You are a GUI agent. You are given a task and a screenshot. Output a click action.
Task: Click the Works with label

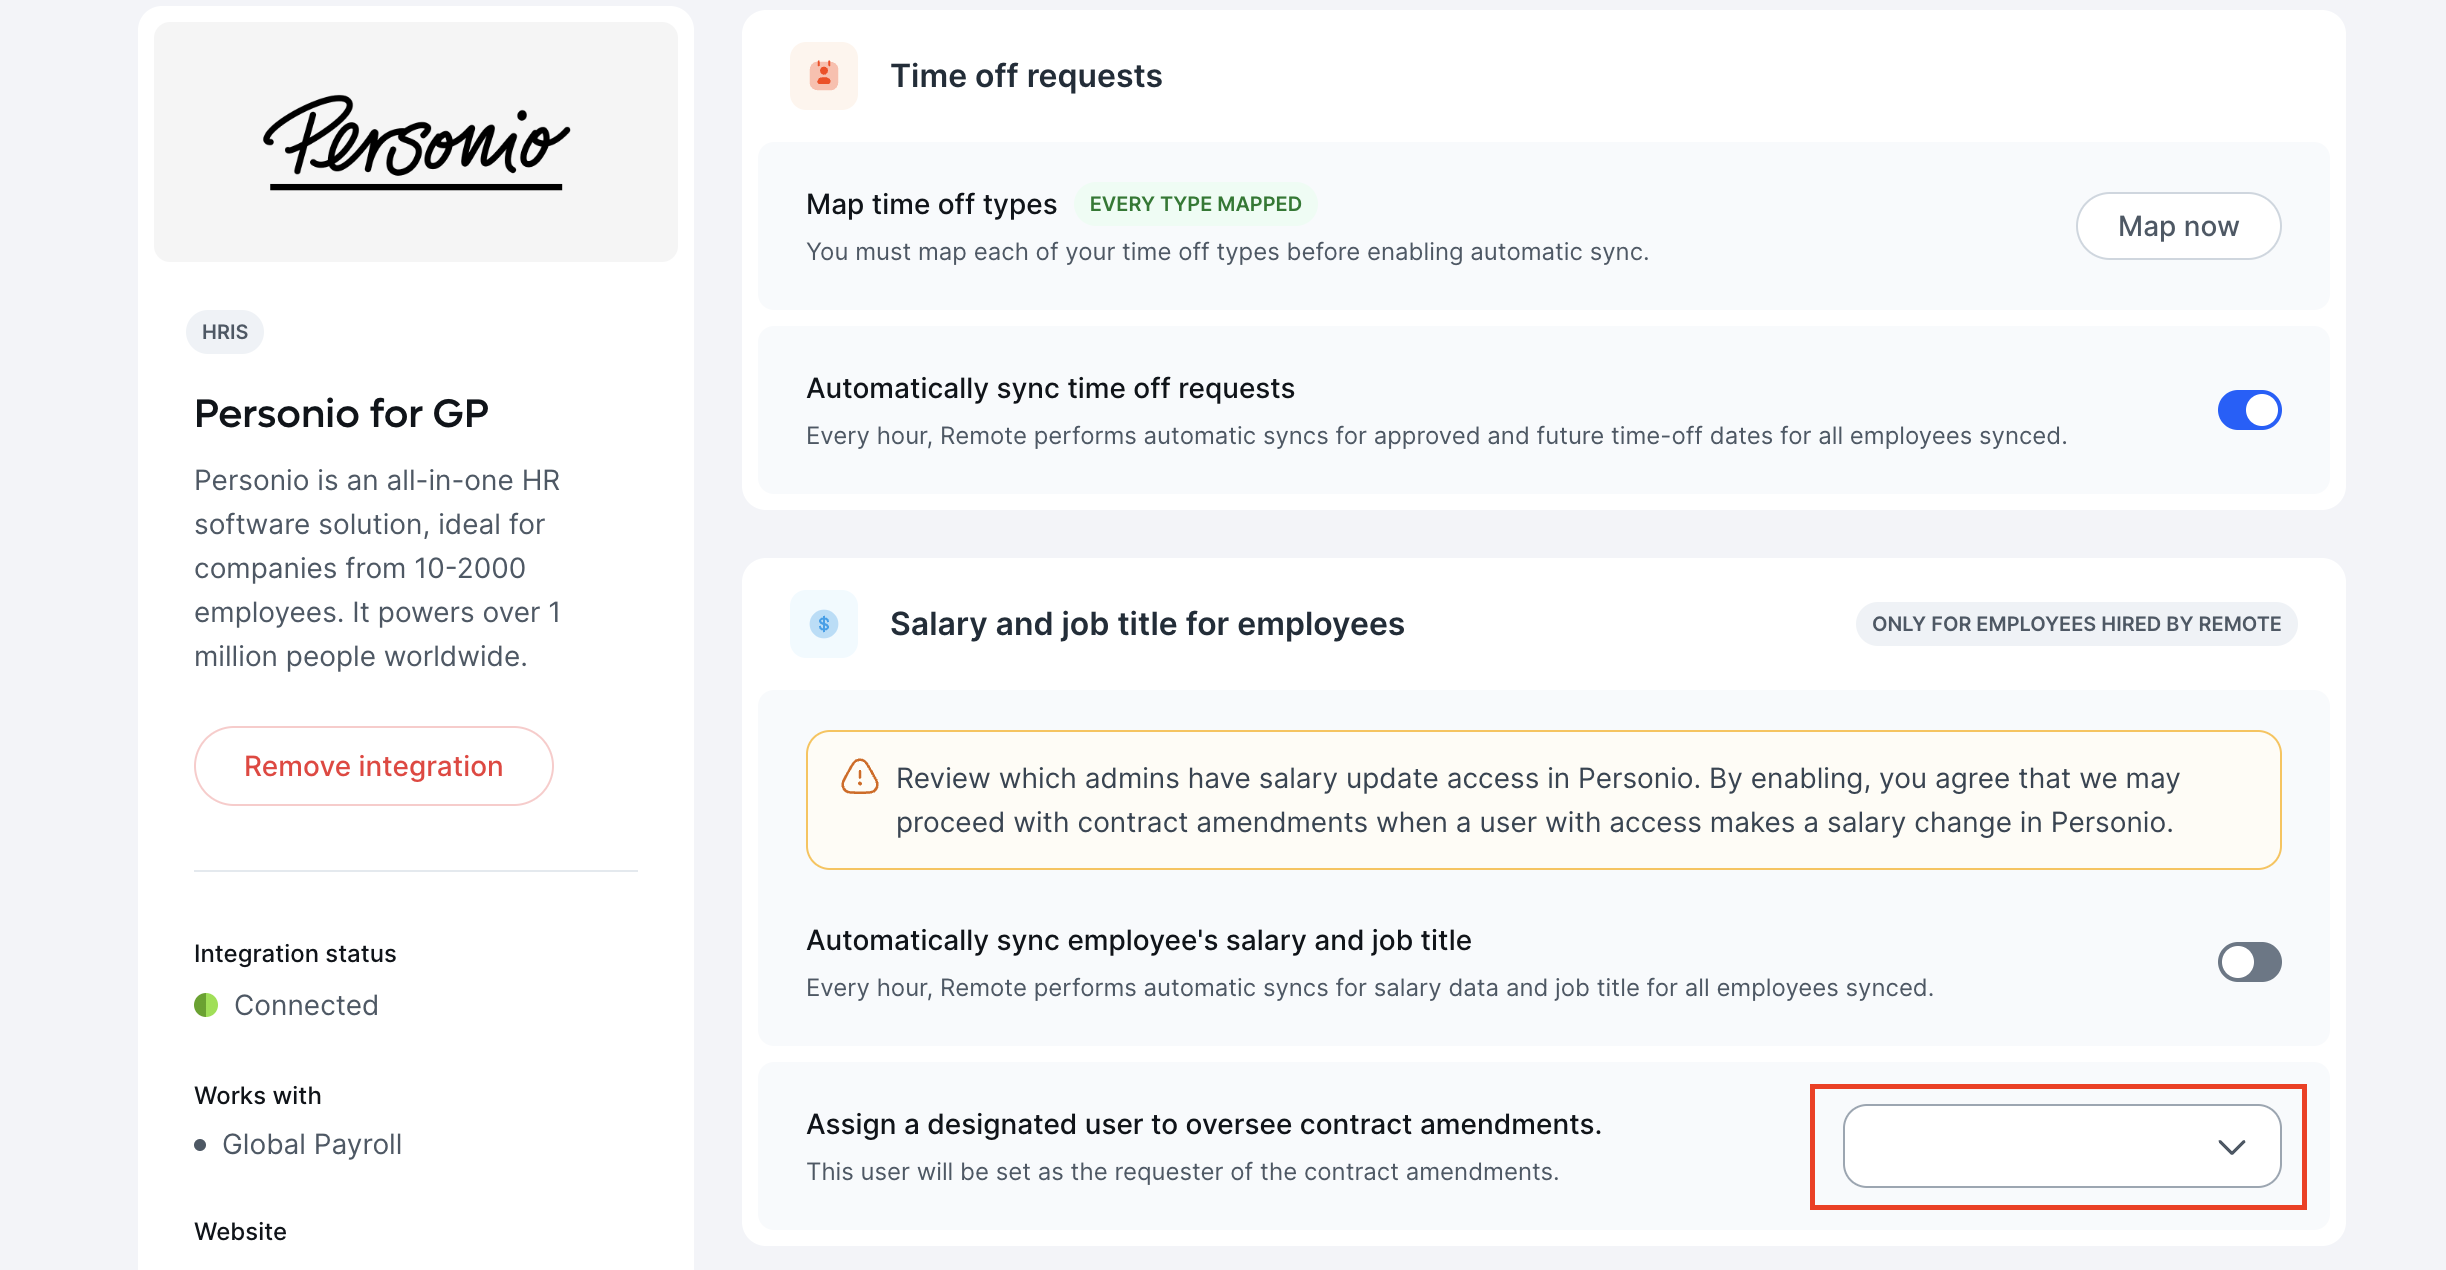[x=258, y=1096]
